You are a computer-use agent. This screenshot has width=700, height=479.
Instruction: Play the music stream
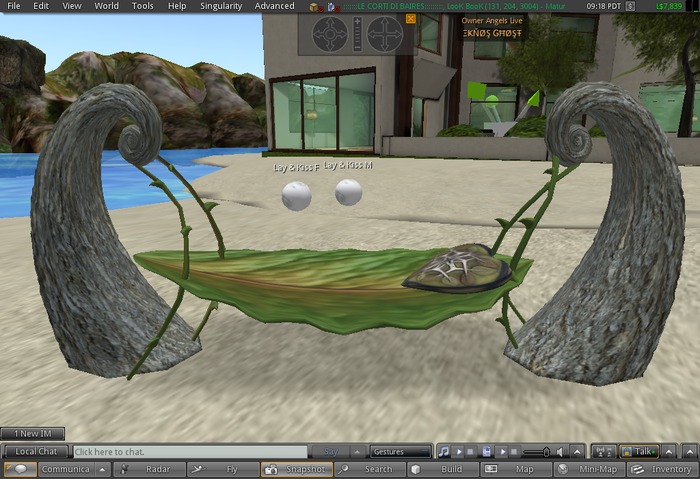457,452
